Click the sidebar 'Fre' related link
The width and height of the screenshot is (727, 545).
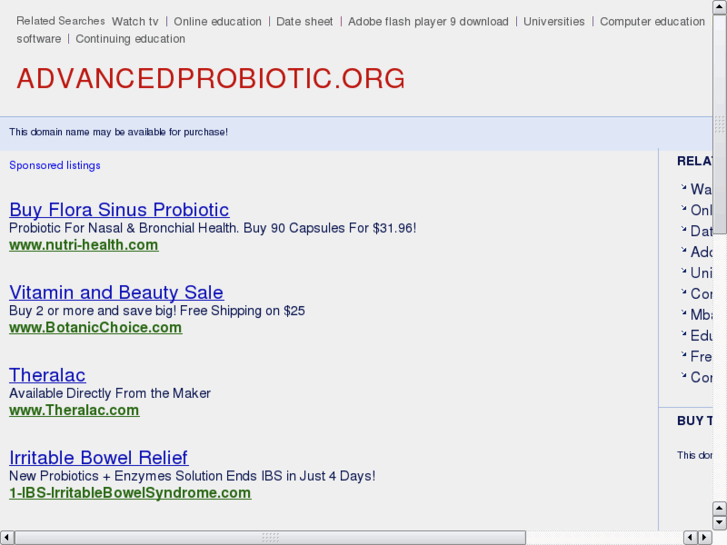point(701,356)
